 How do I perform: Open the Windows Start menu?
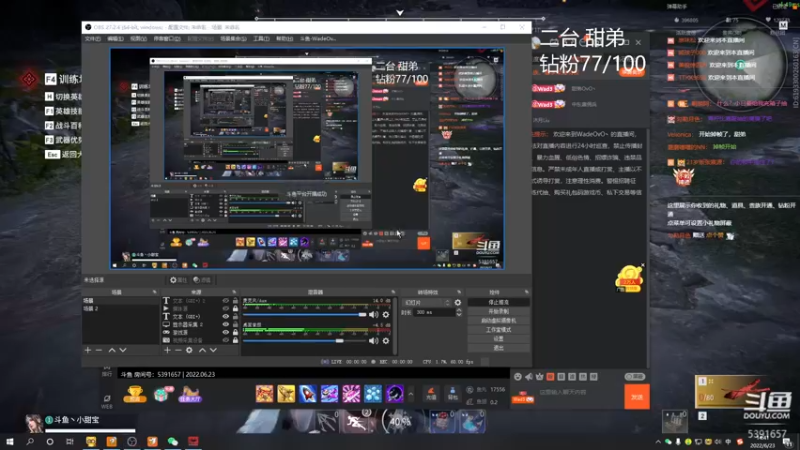pos(10,441)
